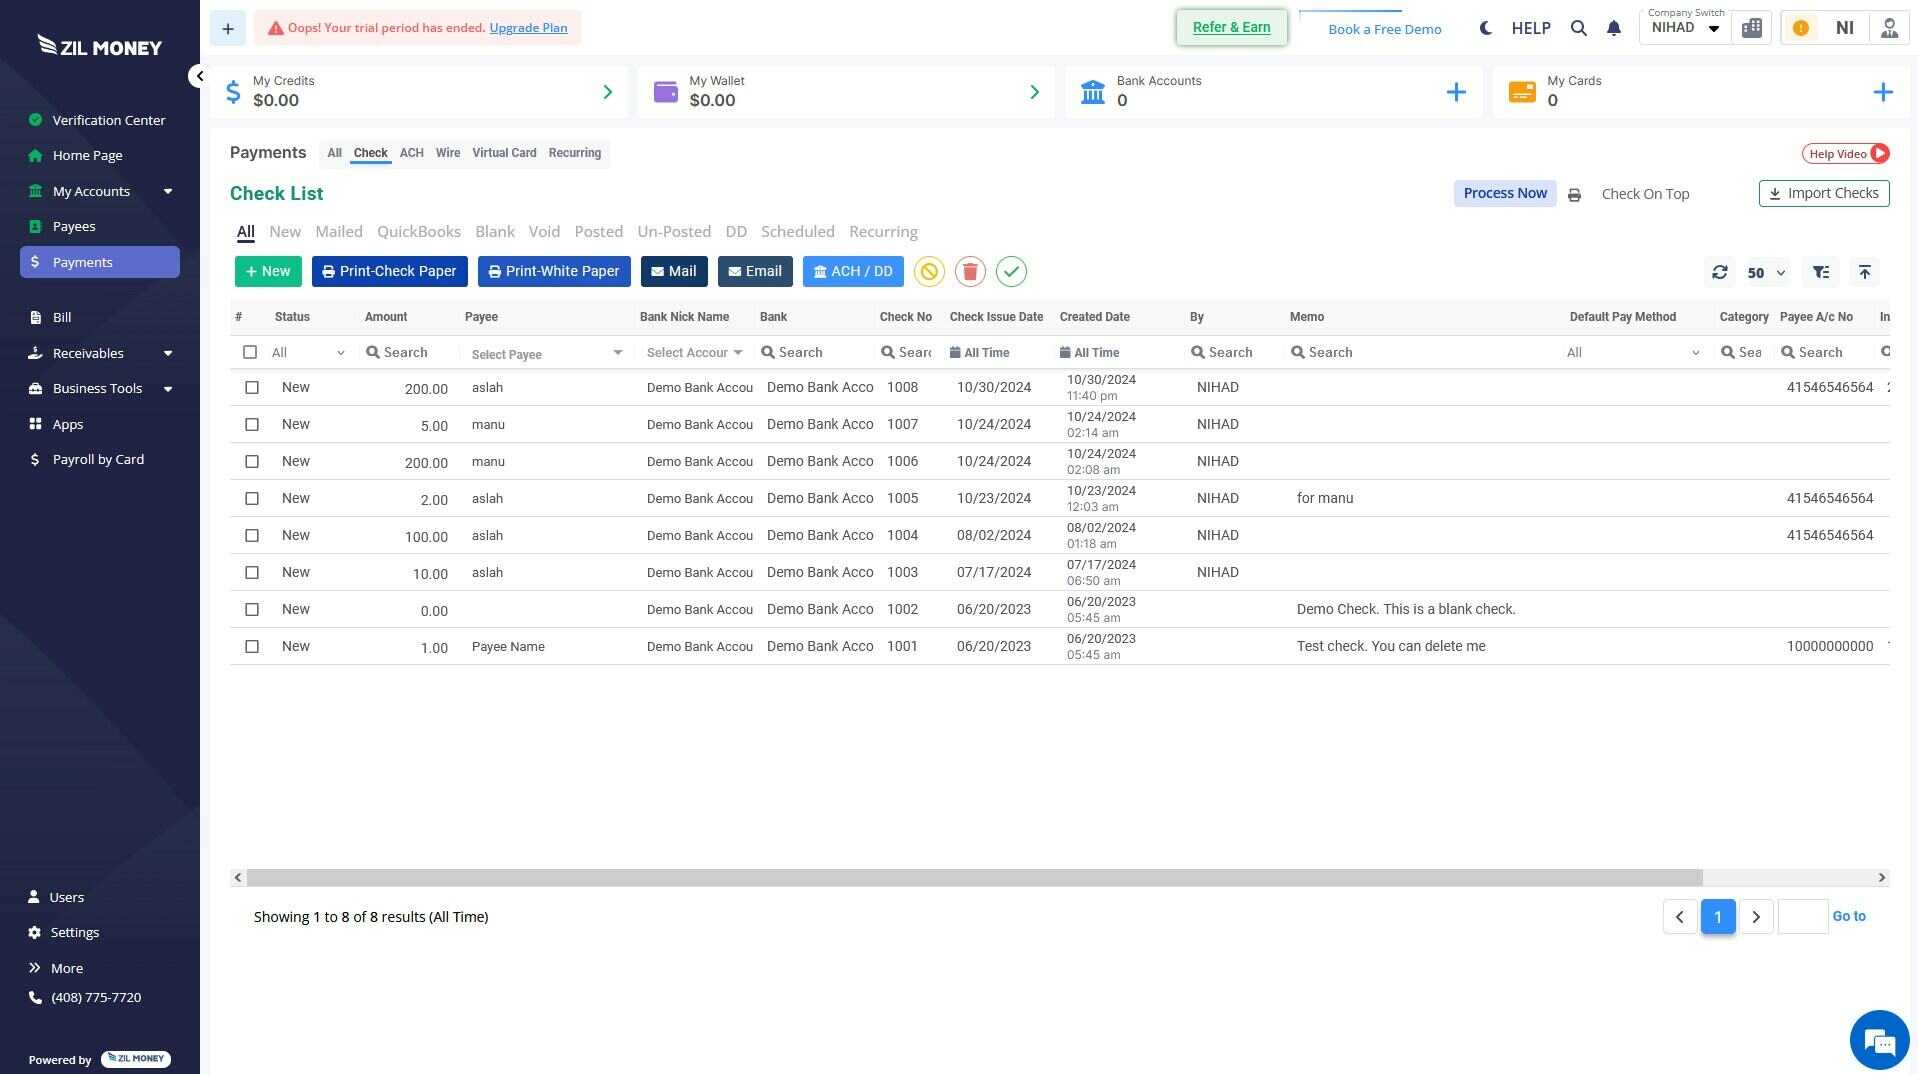Show the Mailed checks tab
1918x1074 pixels.
pos(338,232)
